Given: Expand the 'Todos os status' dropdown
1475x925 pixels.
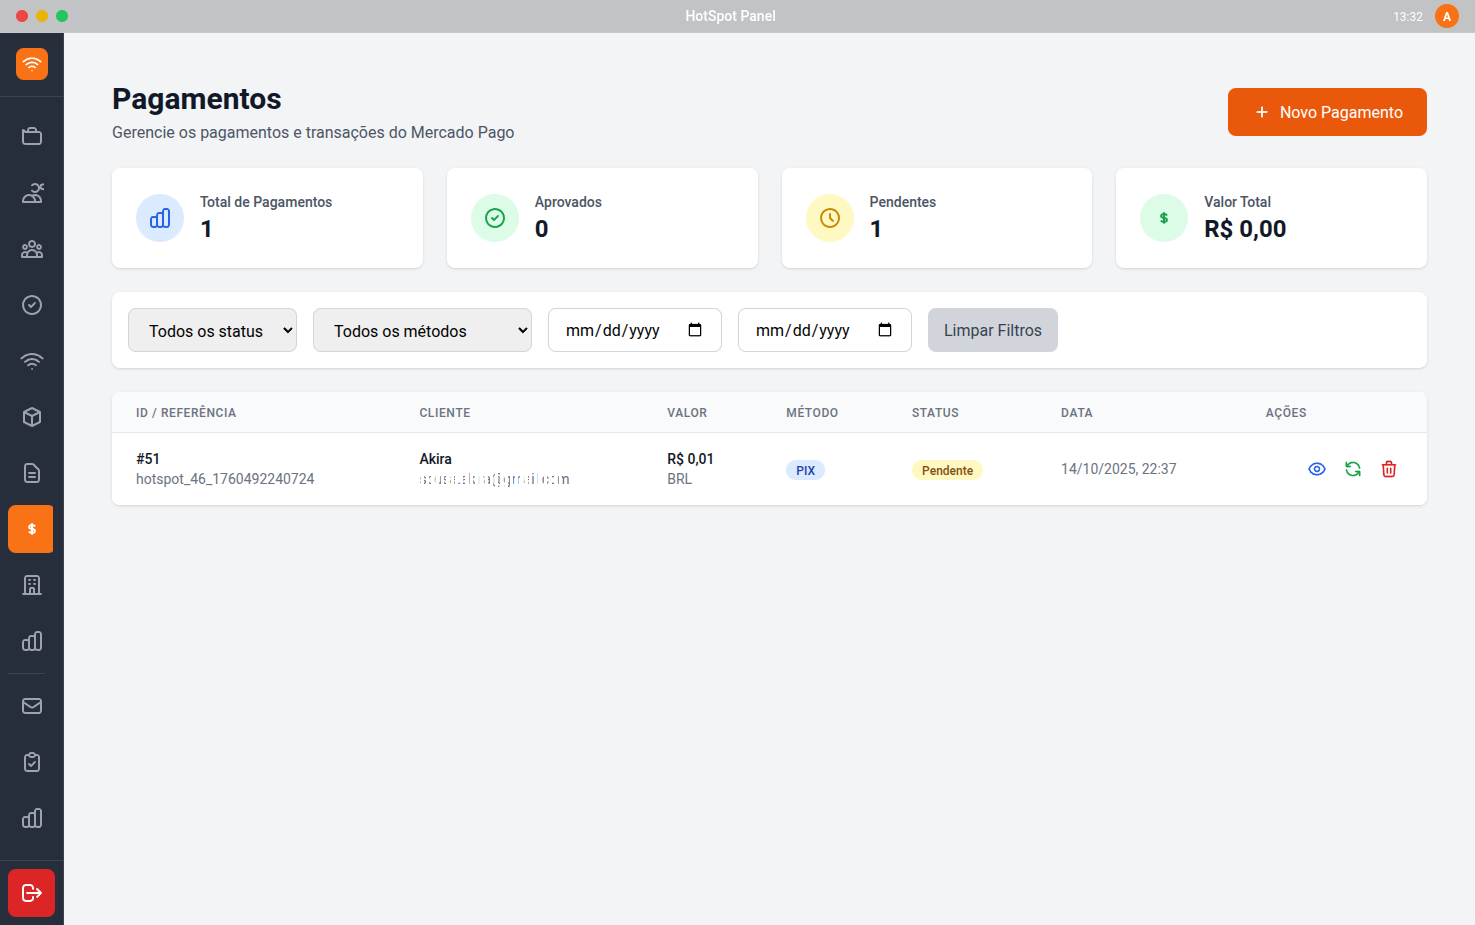Looking at the screenshot, I should click(212, 330).
